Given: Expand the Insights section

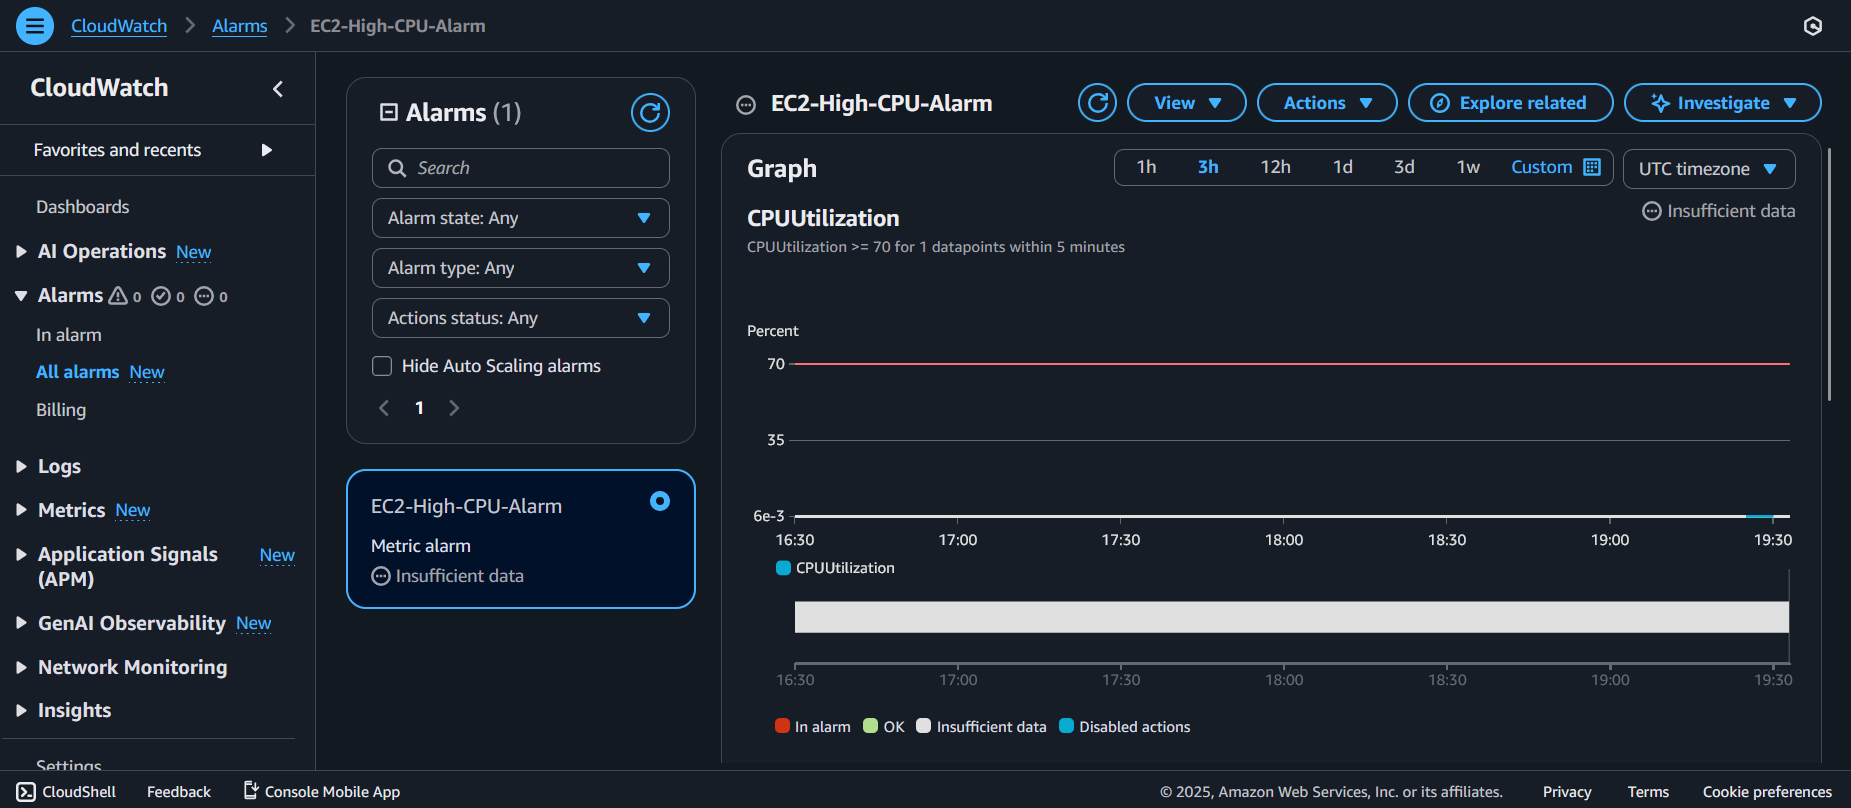Looking at the screenshot, I should tap(21, 710).
